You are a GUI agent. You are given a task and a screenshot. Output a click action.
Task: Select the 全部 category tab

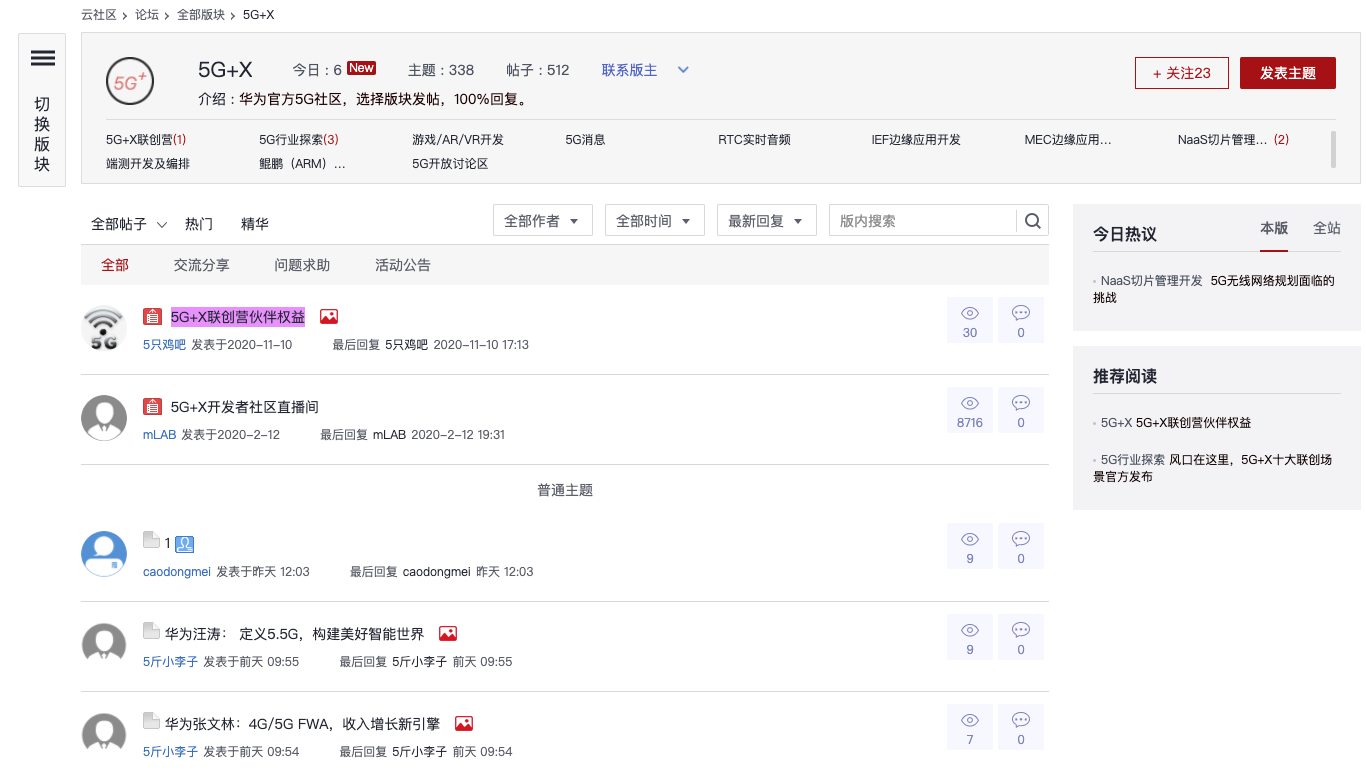coord(115,265)
